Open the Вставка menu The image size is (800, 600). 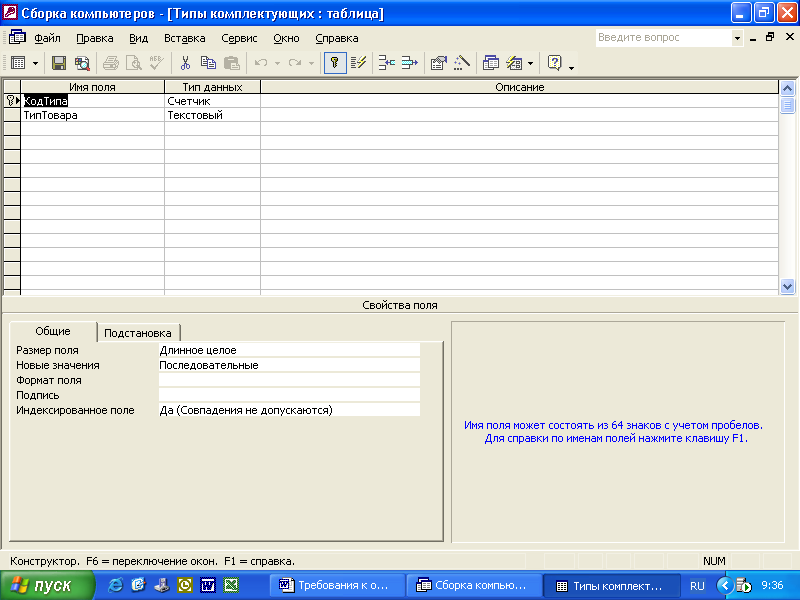184,38
